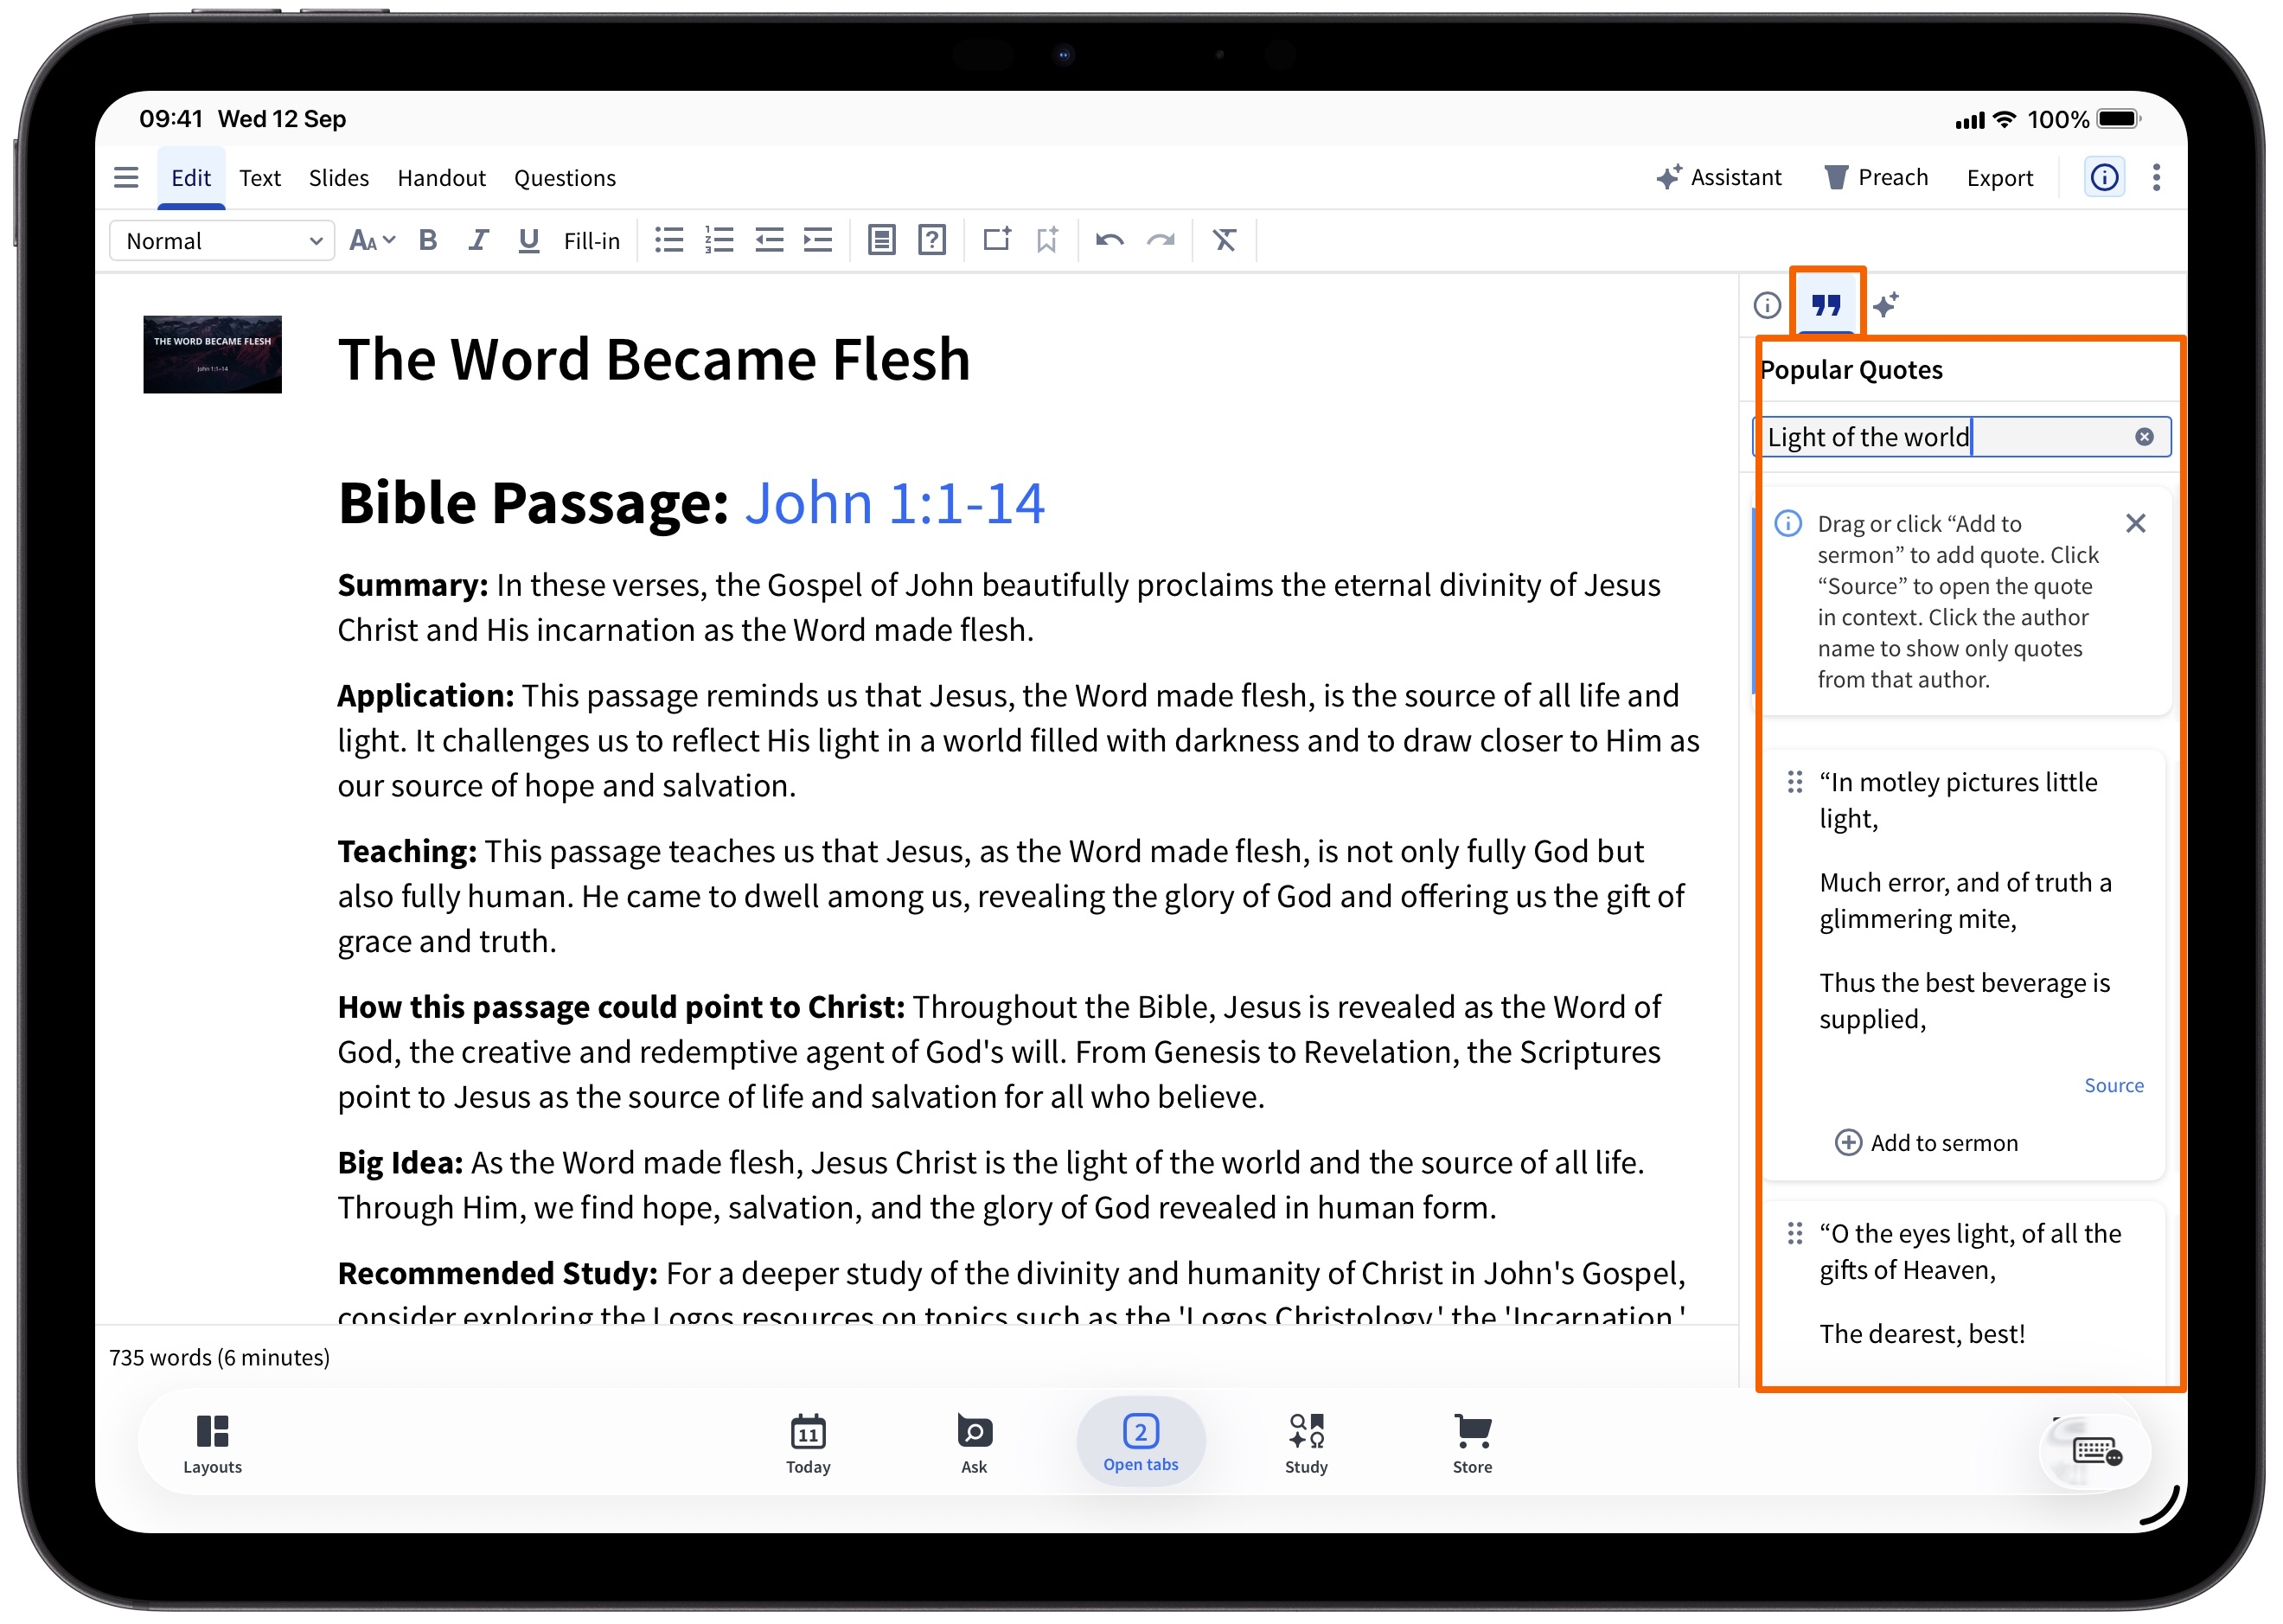
Task: Insert a Fill-in blank
Action: (x=592, y=241)
